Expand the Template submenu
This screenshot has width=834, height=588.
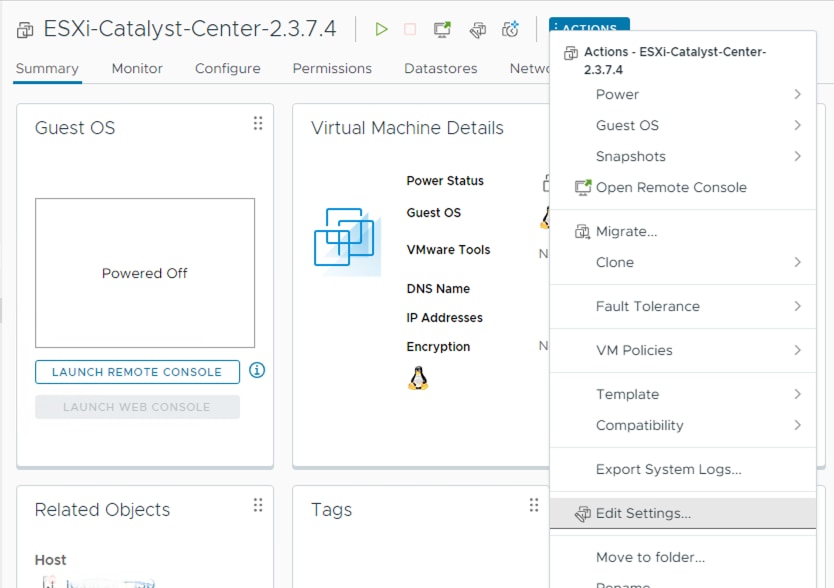coord(683,394)
